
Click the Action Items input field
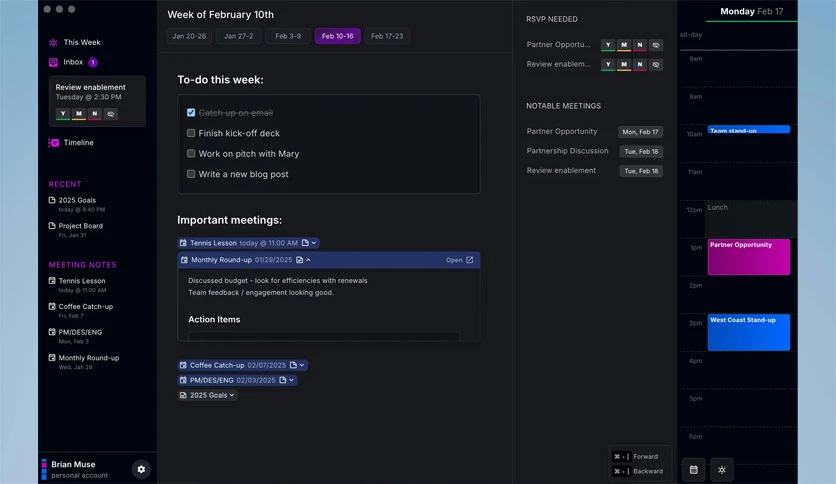pos(324,336)
